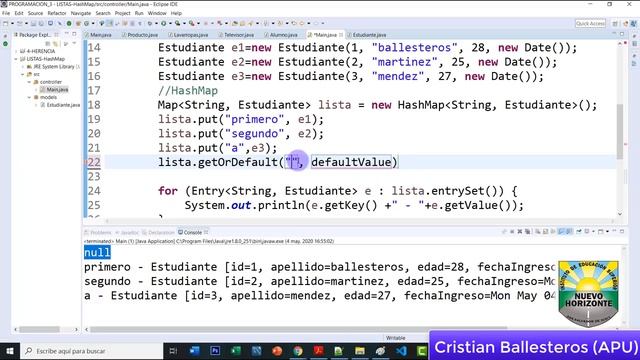The image size is (640, 360).
Task: Open the Window menu
Action: (157, 13)
